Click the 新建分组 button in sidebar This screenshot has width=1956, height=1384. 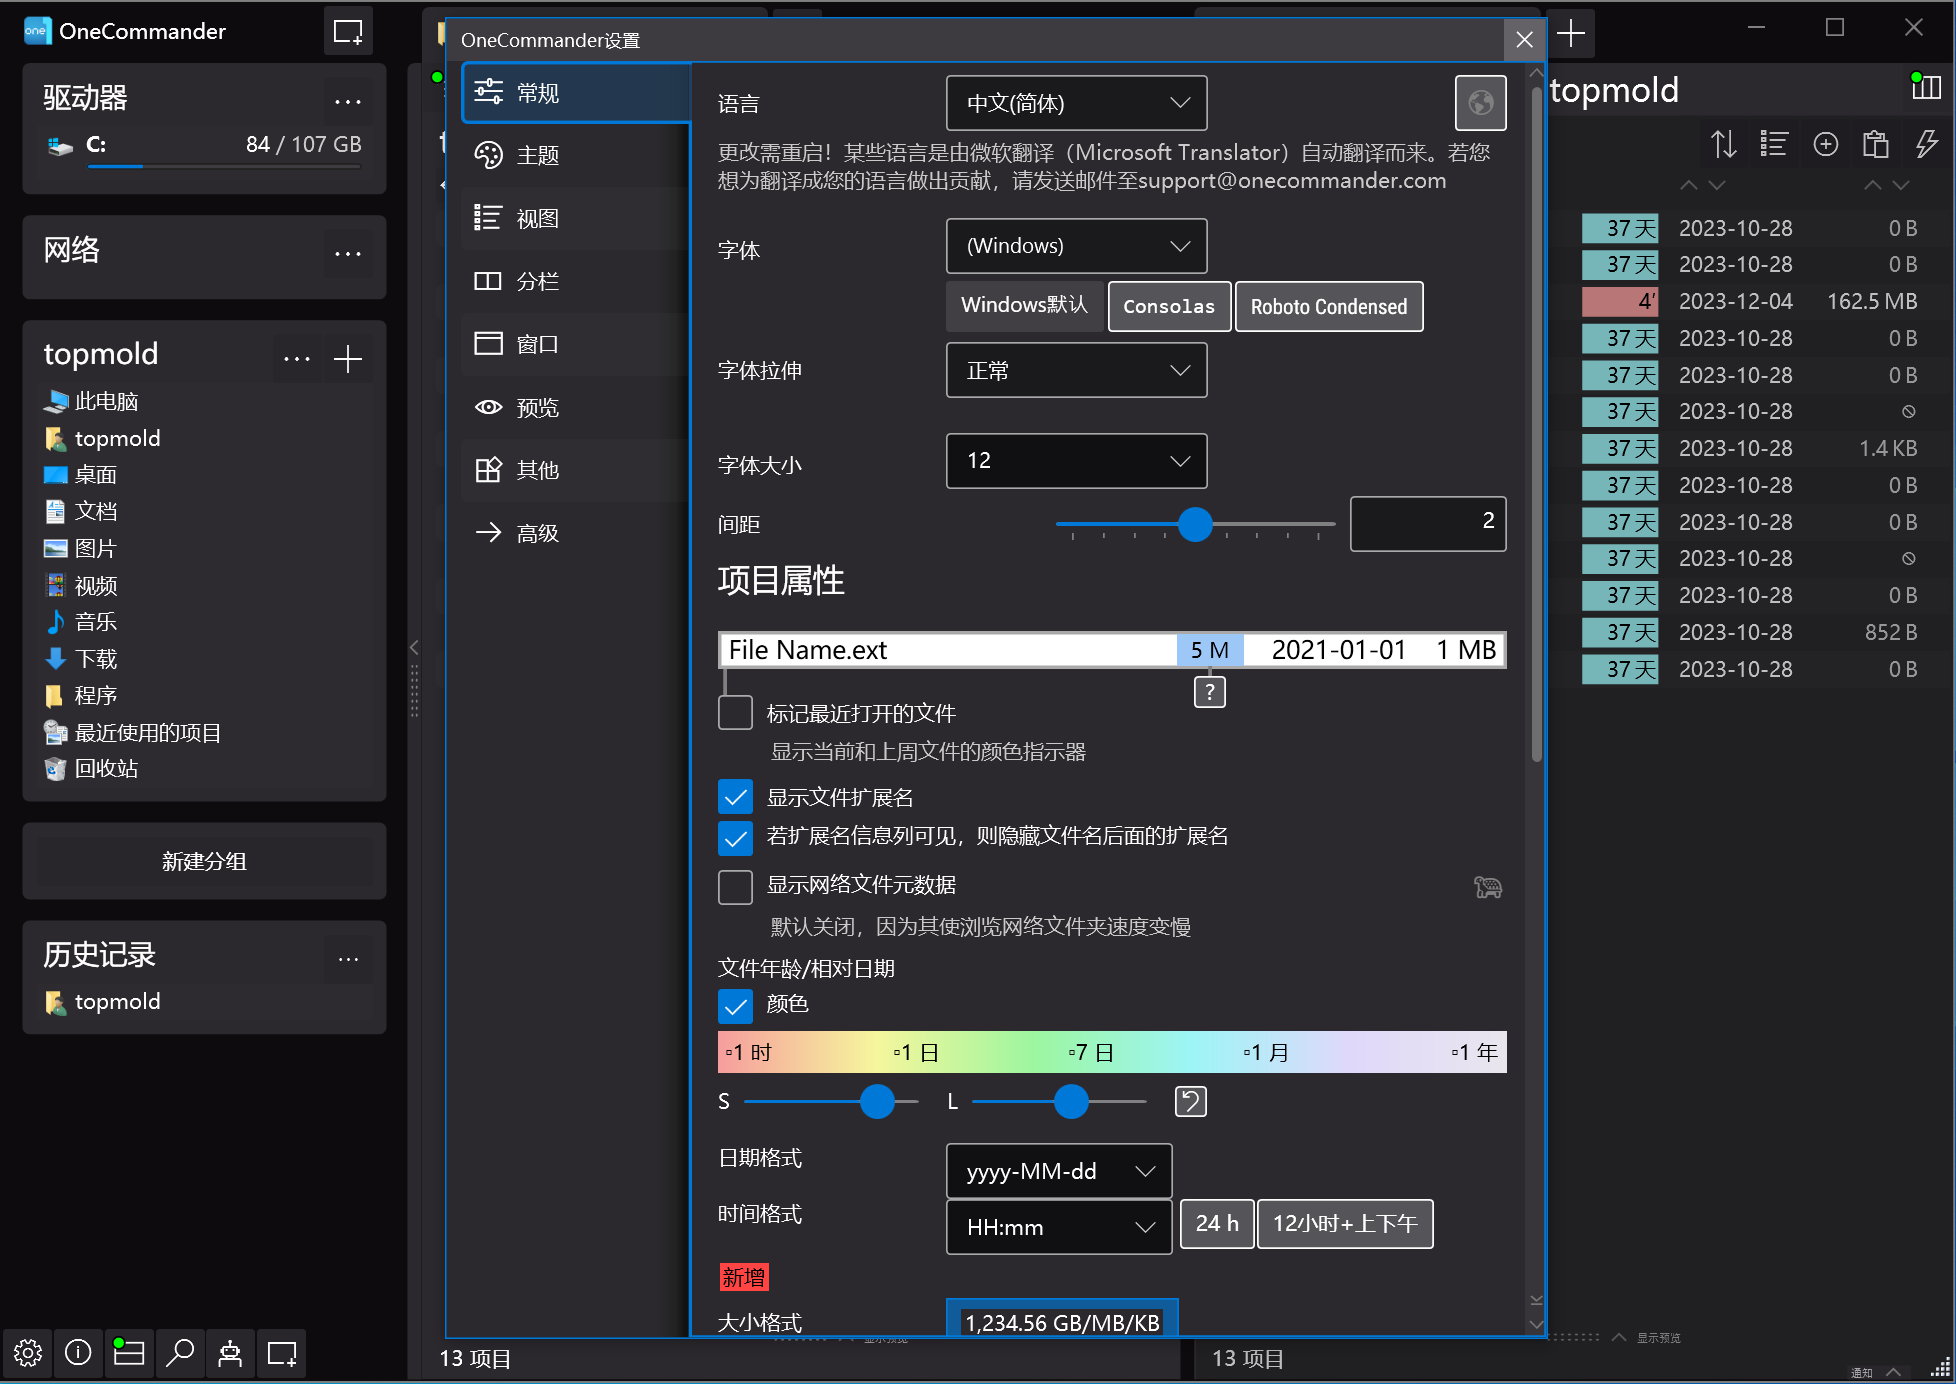pyautogui.click(x=204, y=861)
